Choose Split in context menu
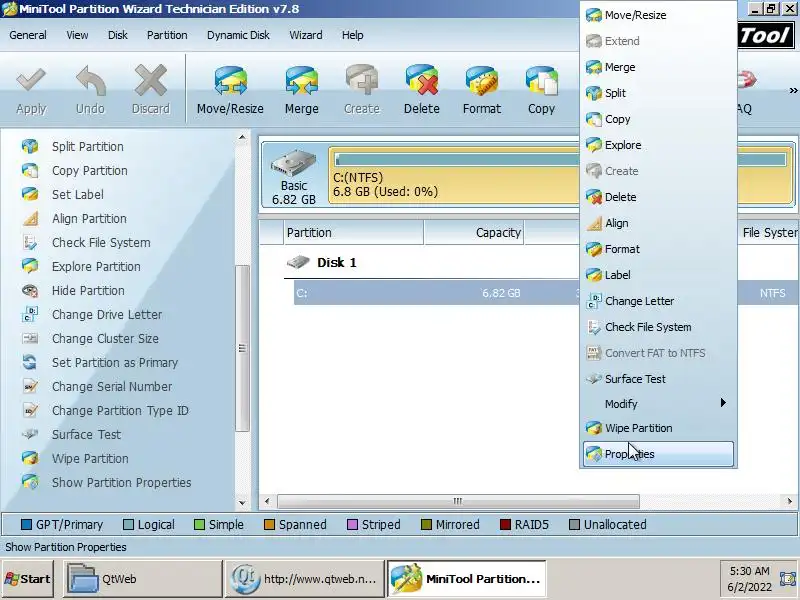The image size is (800, 600). (658, 93)
